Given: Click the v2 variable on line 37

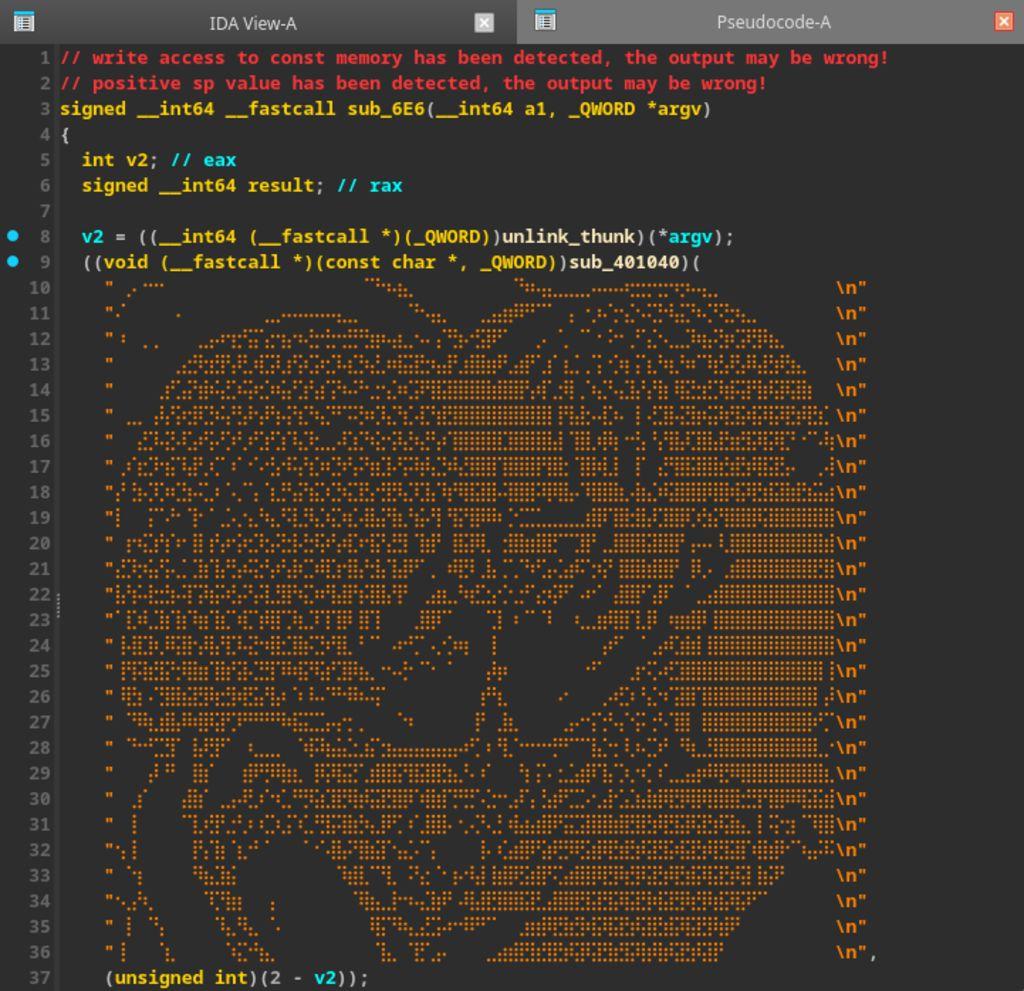Looking at the screenshot, I should [324, 977].
